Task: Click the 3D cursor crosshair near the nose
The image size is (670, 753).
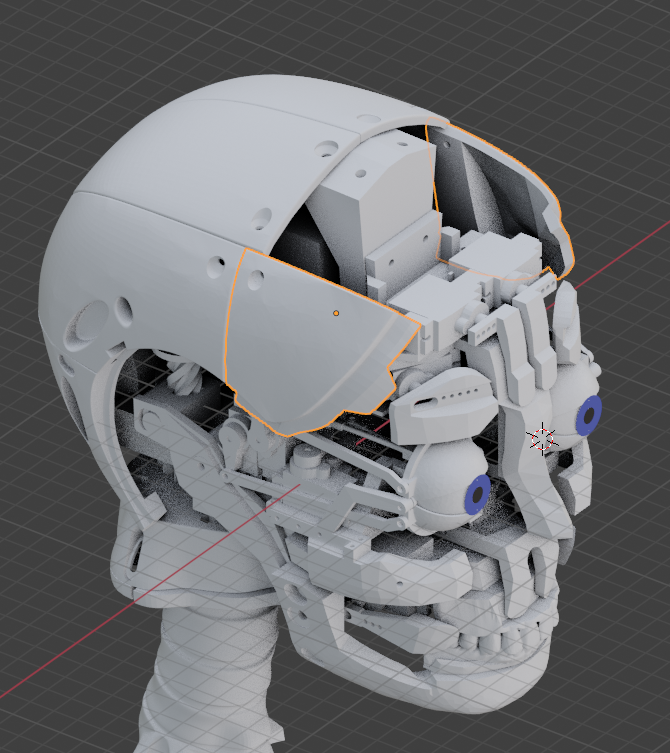Action: pyautogui.click(x=543, y=437)
